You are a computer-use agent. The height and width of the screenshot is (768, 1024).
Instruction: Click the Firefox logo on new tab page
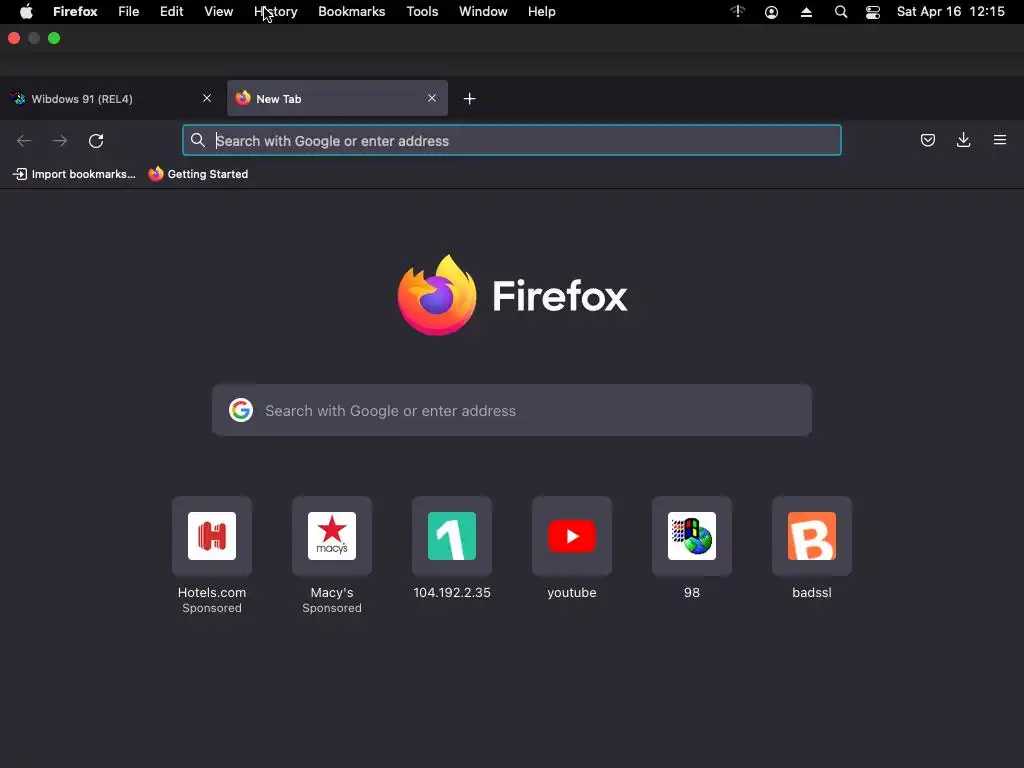(437, 295)
